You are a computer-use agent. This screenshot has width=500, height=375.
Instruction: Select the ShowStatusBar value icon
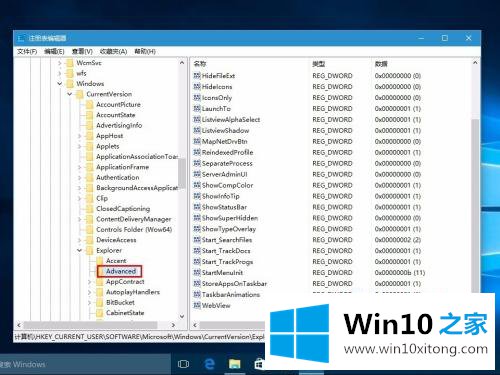pyautogui.click(x=197, y=207)
